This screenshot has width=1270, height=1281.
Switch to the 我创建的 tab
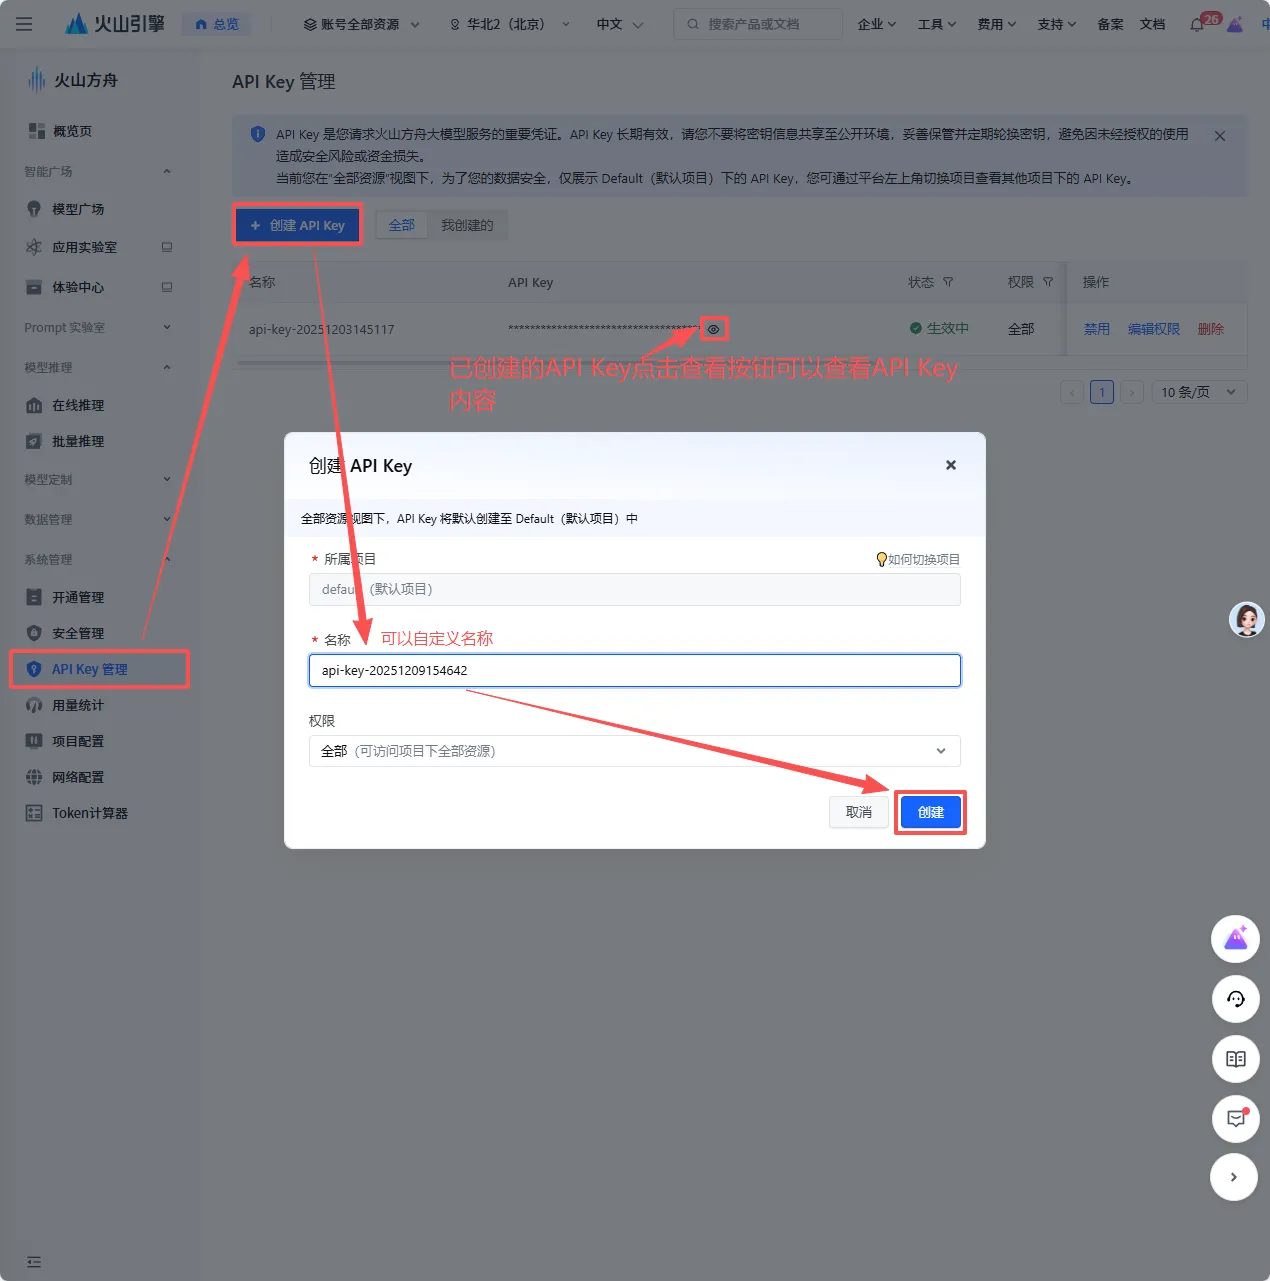click(x=467, y=224)
